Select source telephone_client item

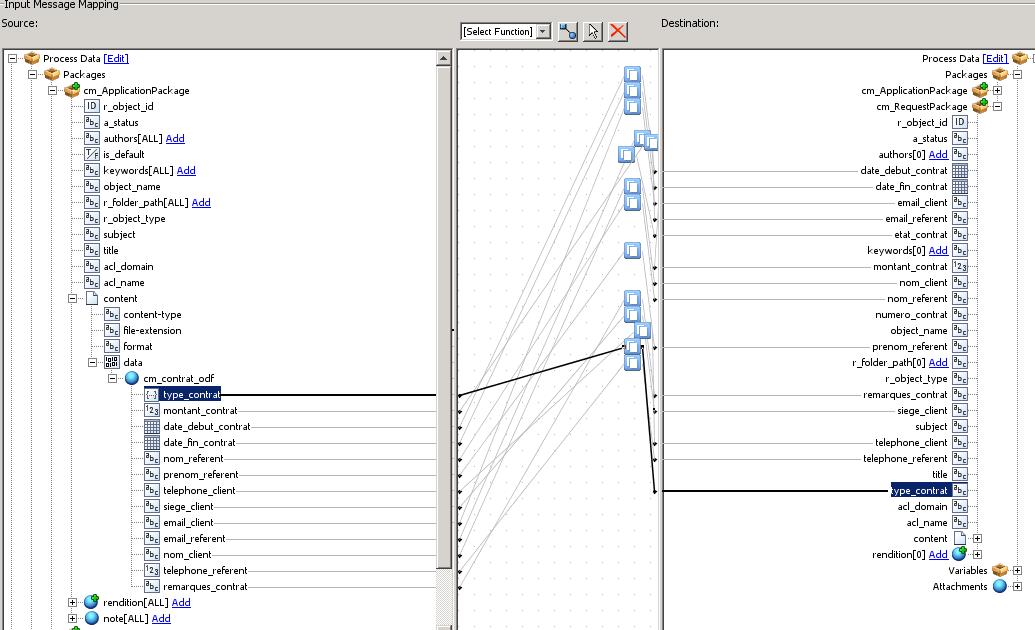199,491
